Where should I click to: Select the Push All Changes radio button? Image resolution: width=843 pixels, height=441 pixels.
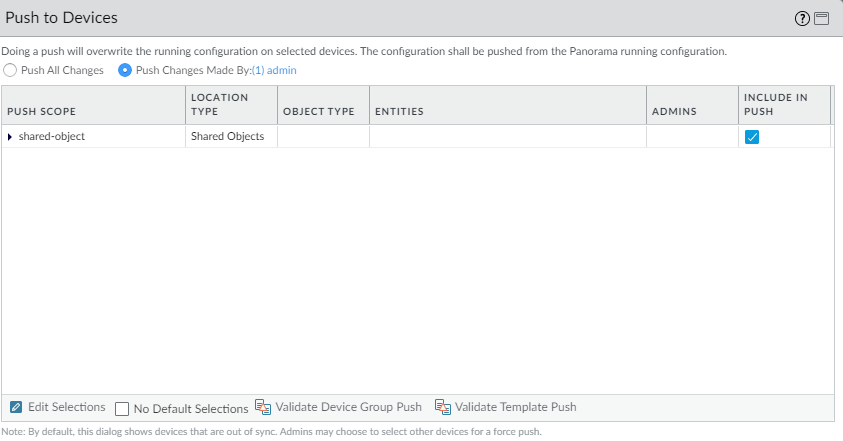[10, 70]
